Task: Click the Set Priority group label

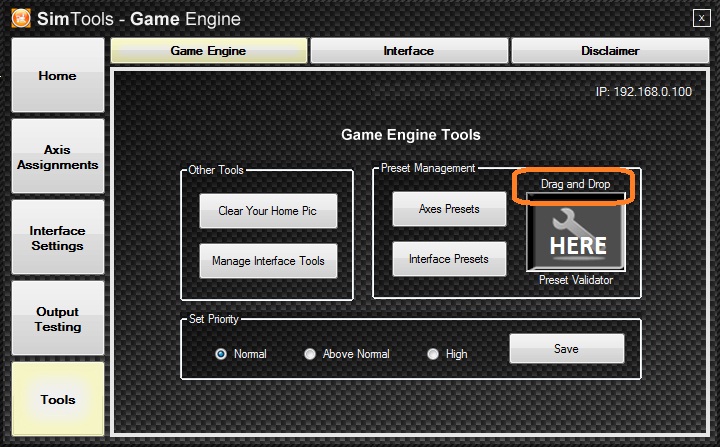Action: [214, 319]
